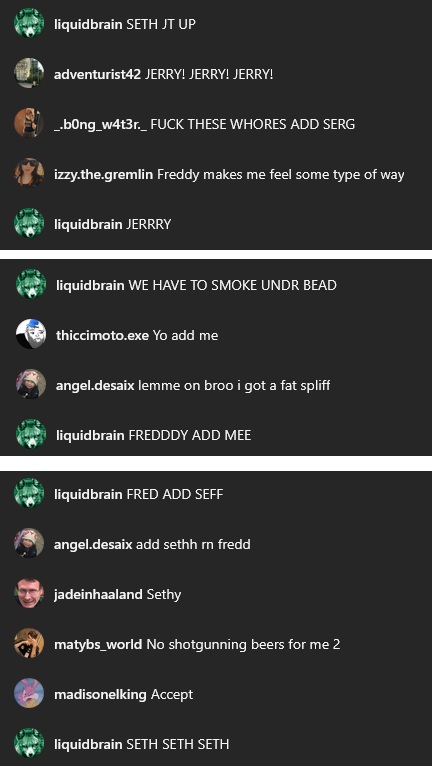
Task: Open liquidbrain avatar next to SETH SETH SETH
Action: click(29, 743)
